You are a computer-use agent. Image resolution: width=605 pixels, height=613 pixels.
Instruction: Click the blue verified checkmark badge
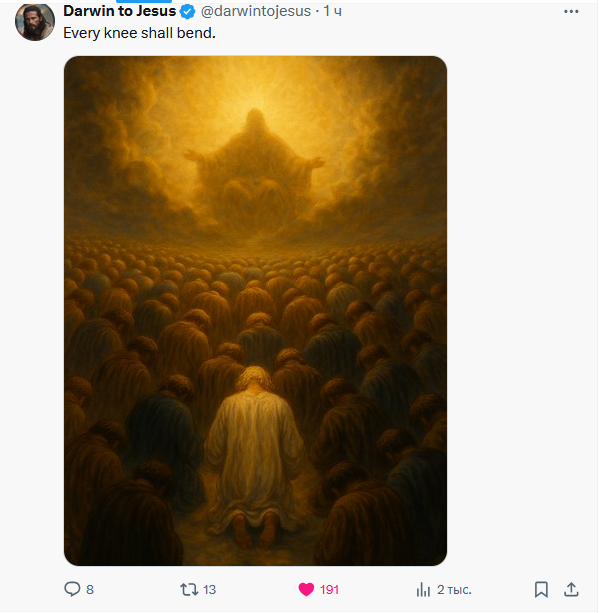coord(187,11)
